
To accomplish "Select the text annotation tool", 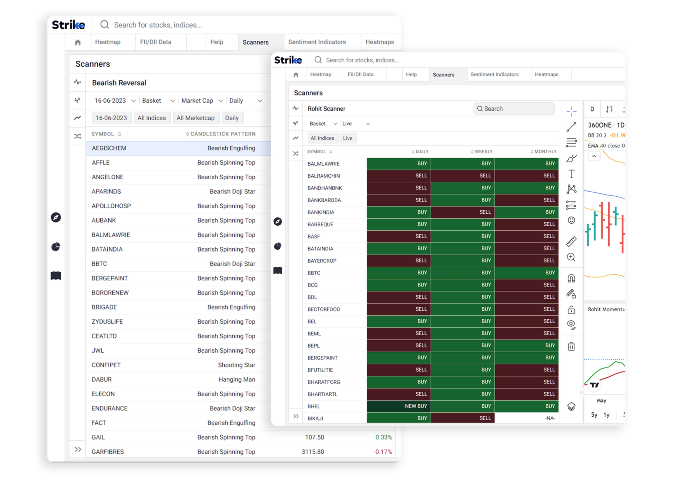I will (571, 174).
